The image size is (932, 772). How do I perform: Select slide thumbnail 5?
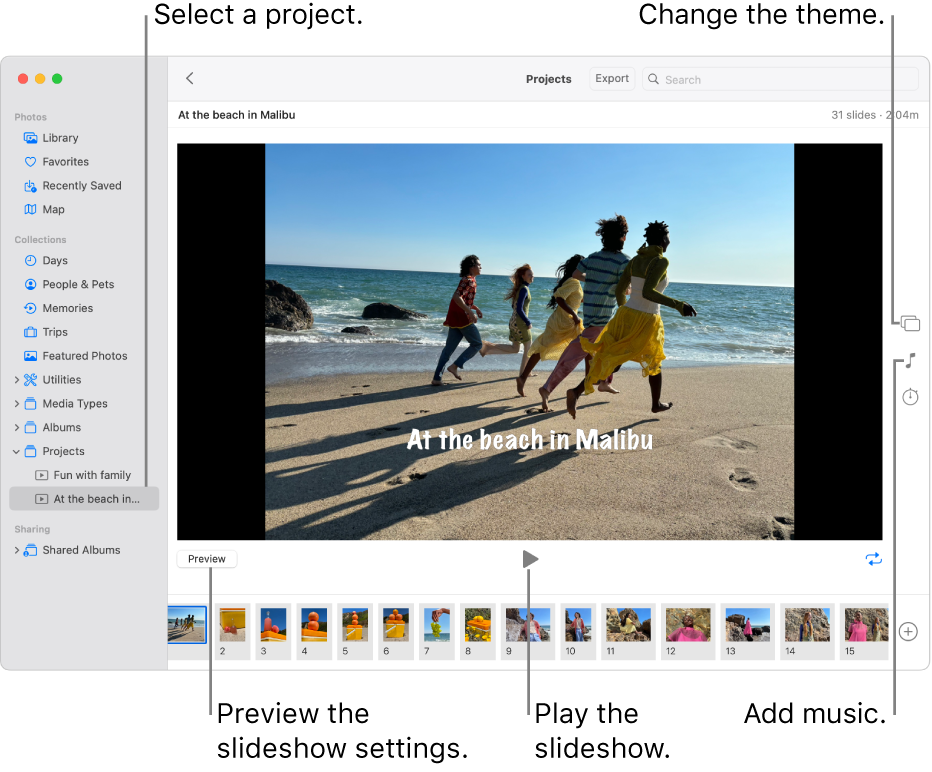355,631
